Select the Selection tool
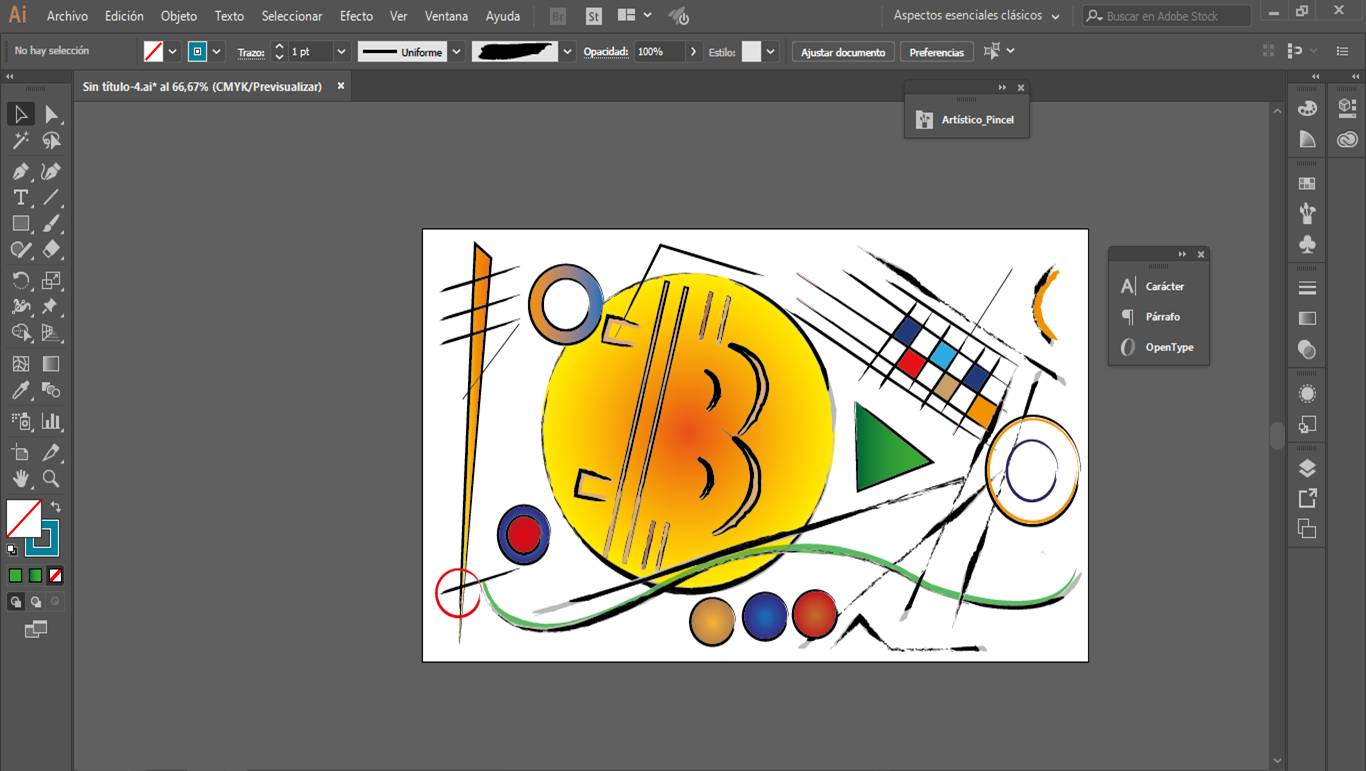 pos(20,113)
